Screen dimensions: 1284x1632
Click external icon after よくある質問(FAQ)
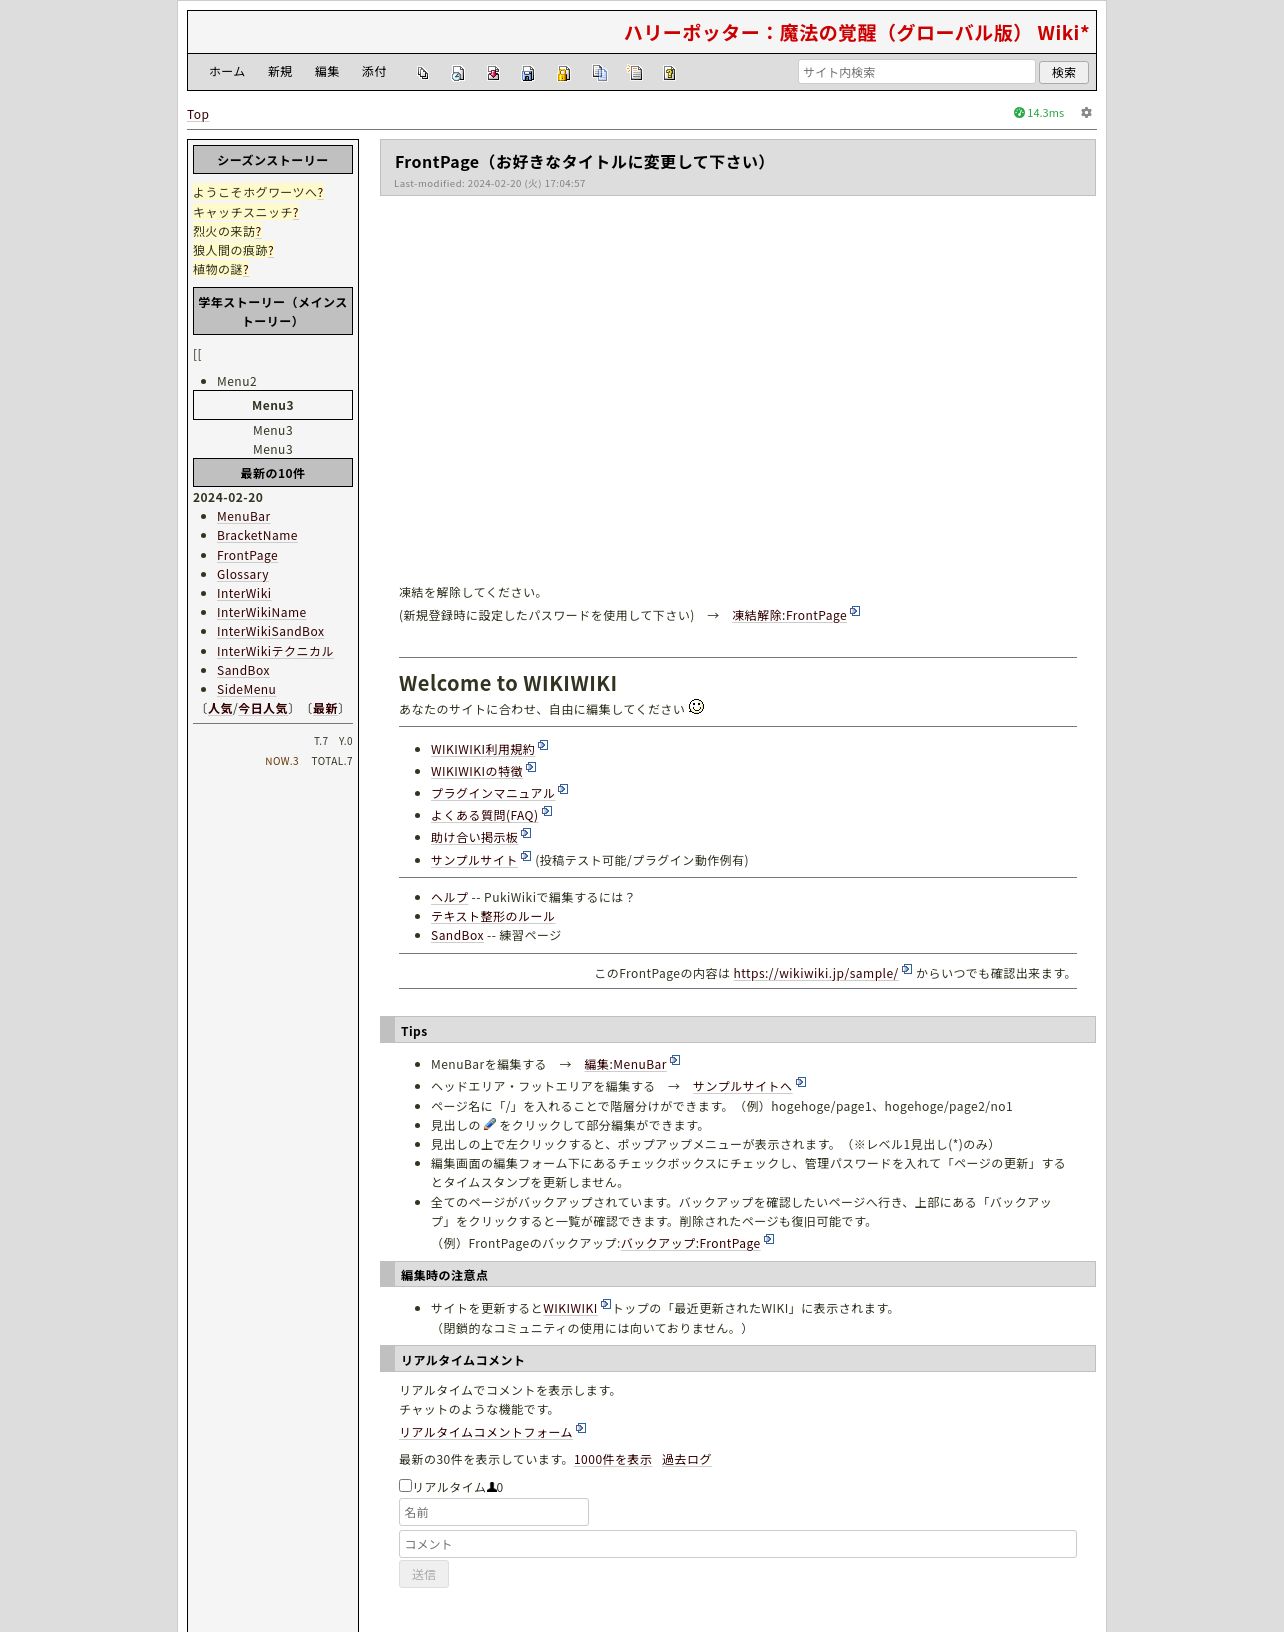547,811
